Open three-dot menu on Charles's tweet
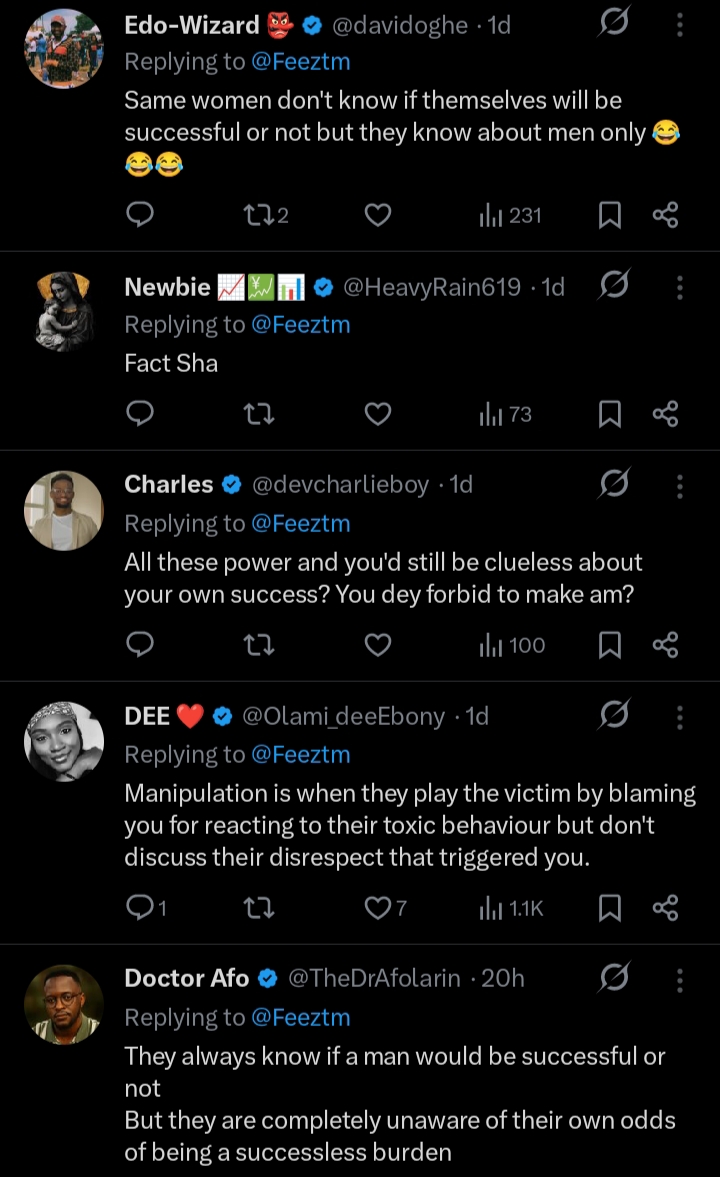The height and width of the screenshot is (1177, 720). tap(679, 485)
